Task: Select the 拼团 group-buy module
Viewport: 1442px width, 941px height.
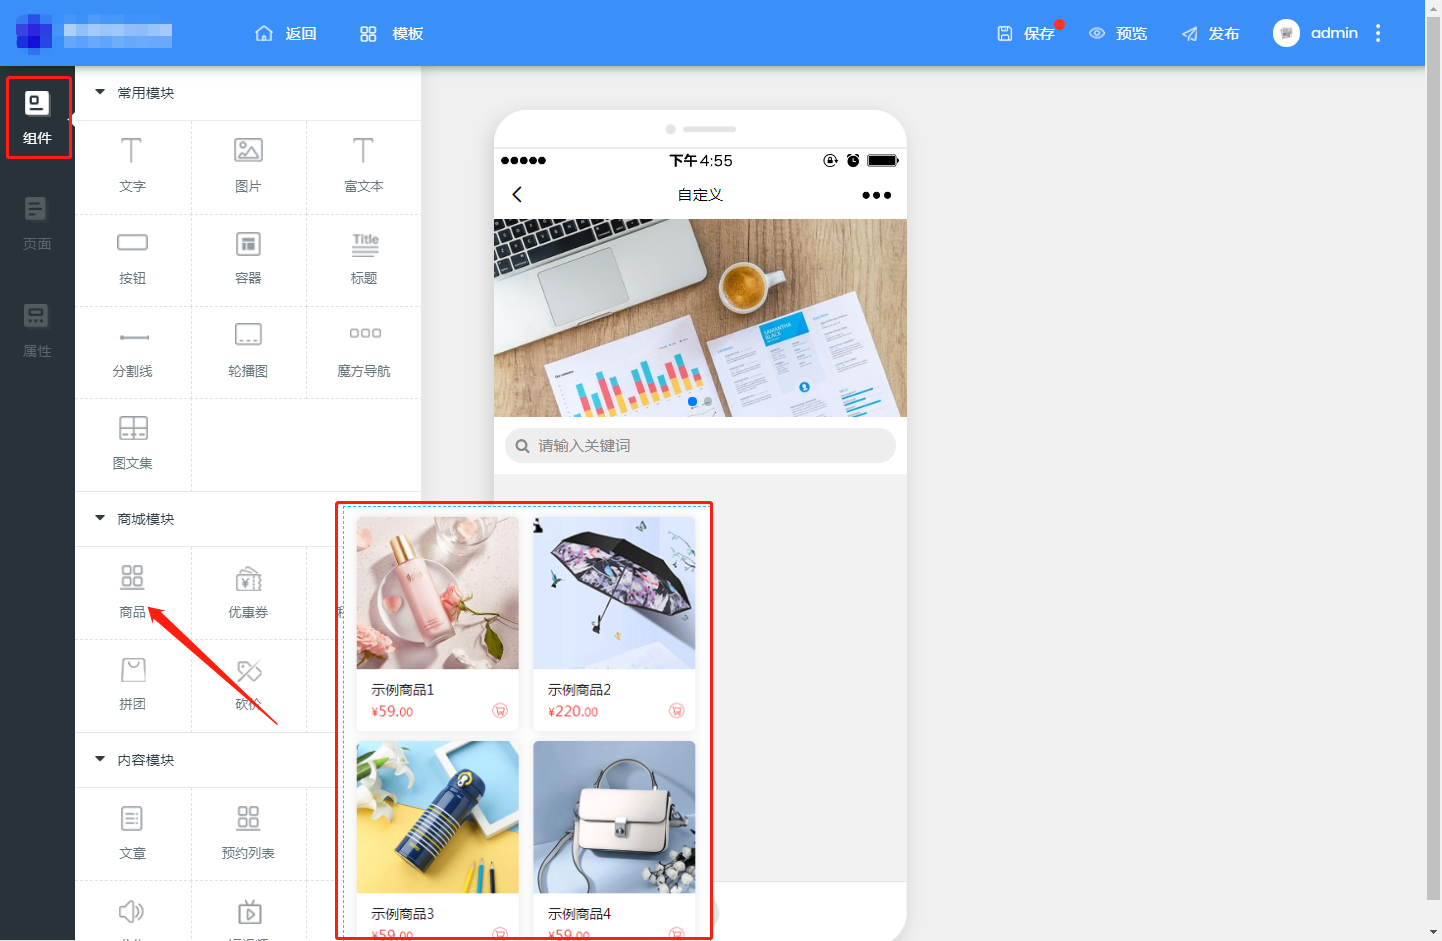Action: pos(132,684)
